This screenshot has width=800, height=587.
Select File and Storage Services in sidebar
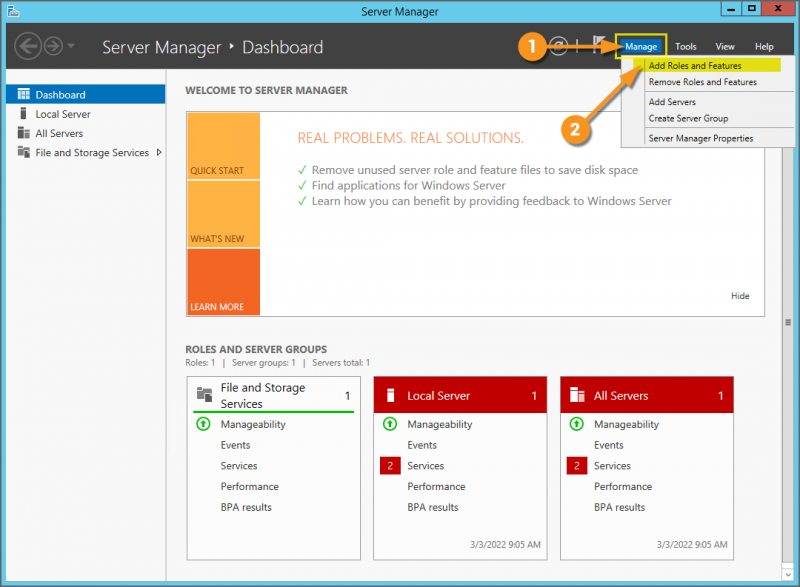pyautogui.click(x=86, y=152)
